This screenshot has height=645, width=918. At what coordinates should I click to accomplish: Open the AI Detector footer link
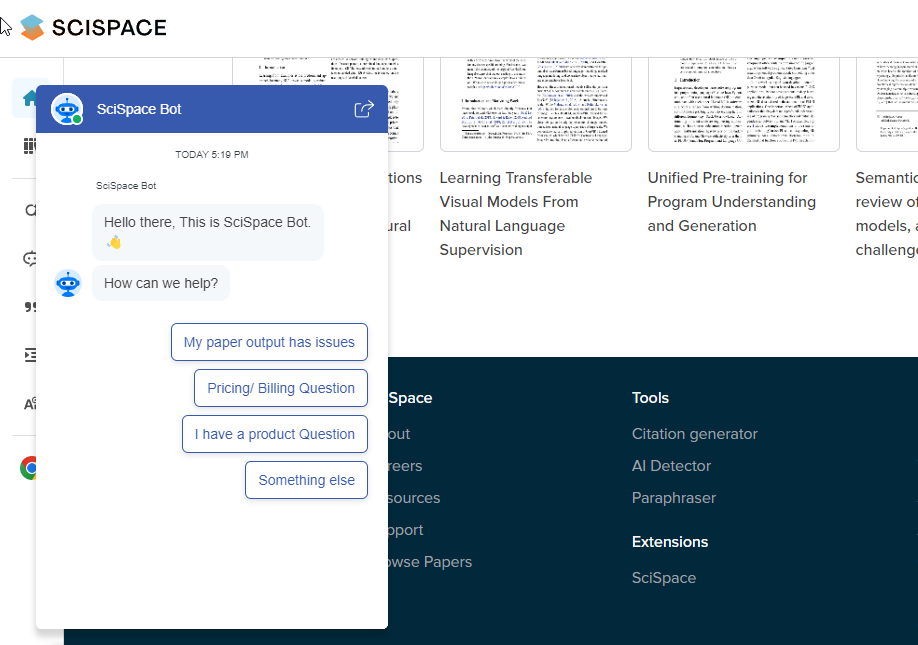(x=671, y=466)
